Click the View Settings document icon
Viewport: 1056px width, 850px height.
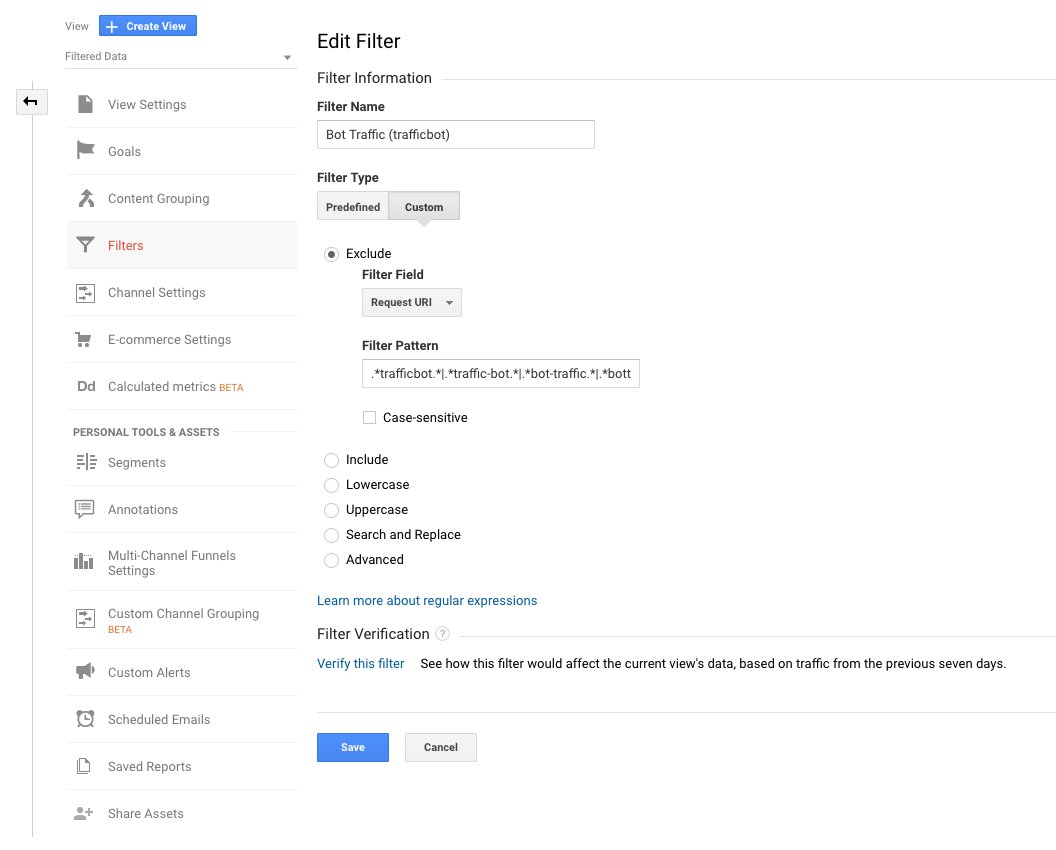coord(86,104)
